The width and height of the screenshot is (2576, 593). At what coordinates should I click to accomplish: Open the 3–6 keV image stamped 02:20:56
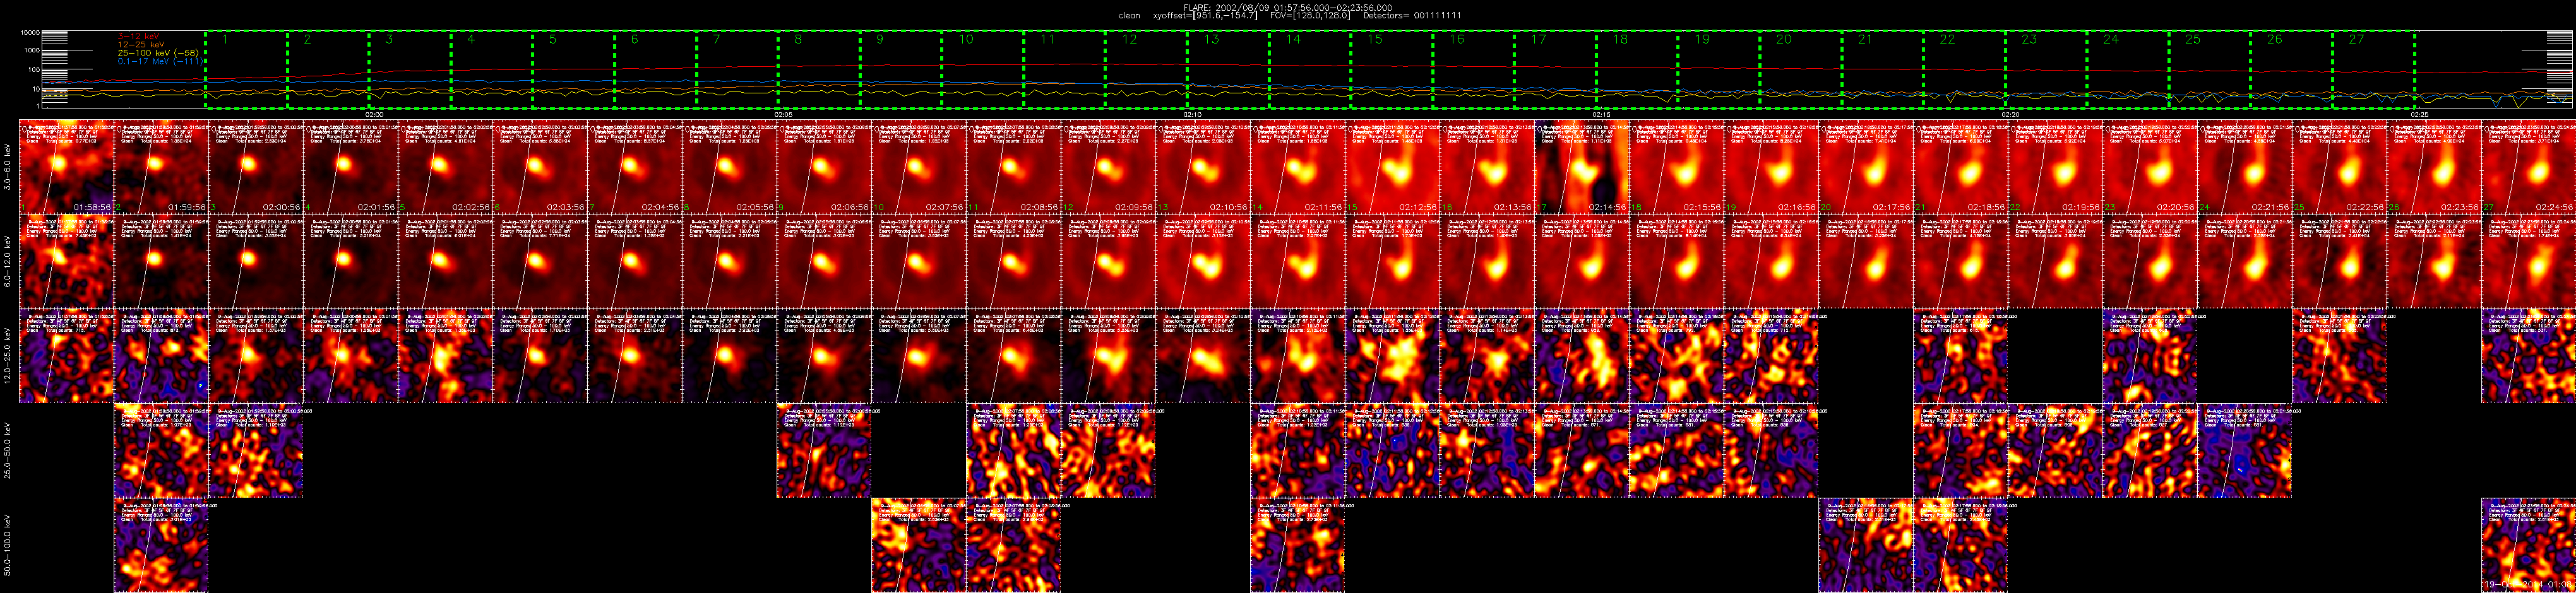coord(2149,167)
